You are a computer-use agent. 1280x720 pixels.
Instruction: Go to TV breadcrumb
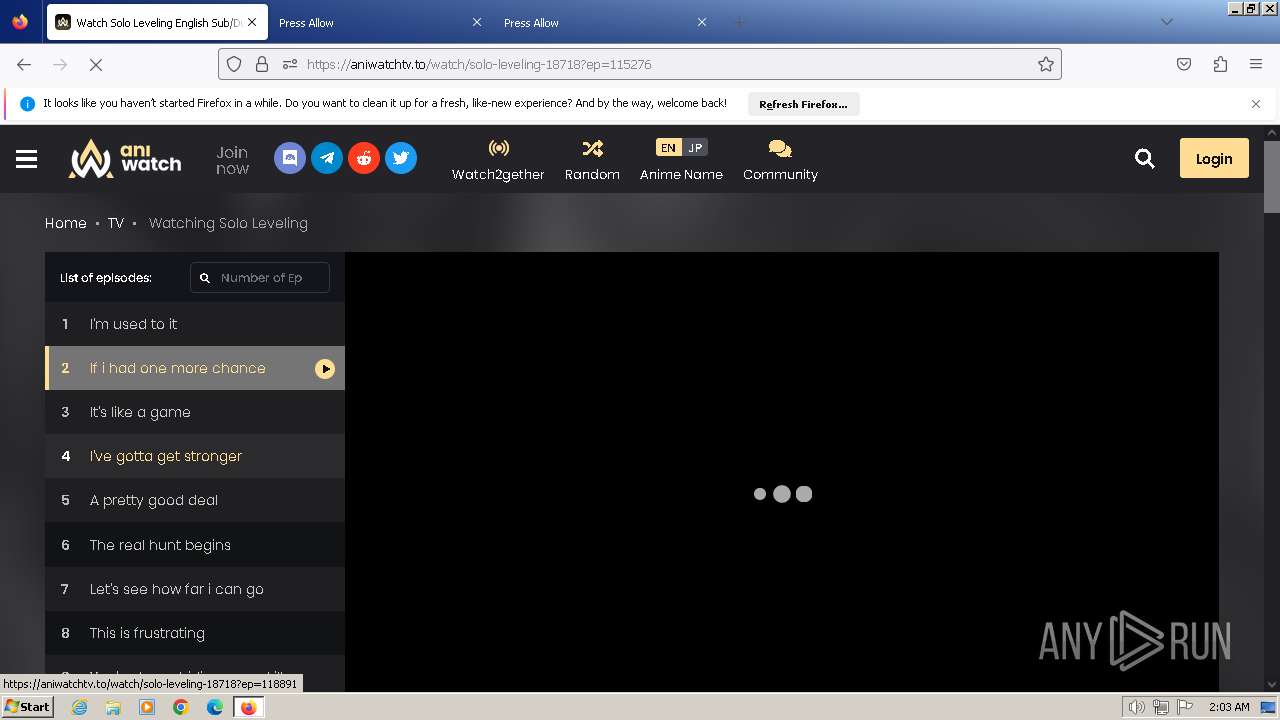pyautogui.click(x=116, y=223)
